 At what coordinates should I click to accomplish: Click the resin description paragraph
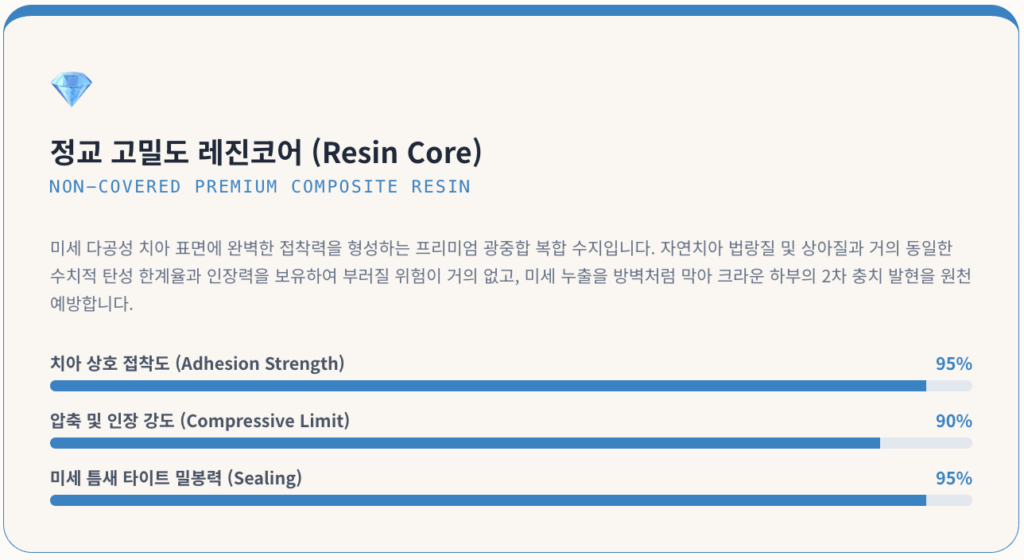click(511, 275)
